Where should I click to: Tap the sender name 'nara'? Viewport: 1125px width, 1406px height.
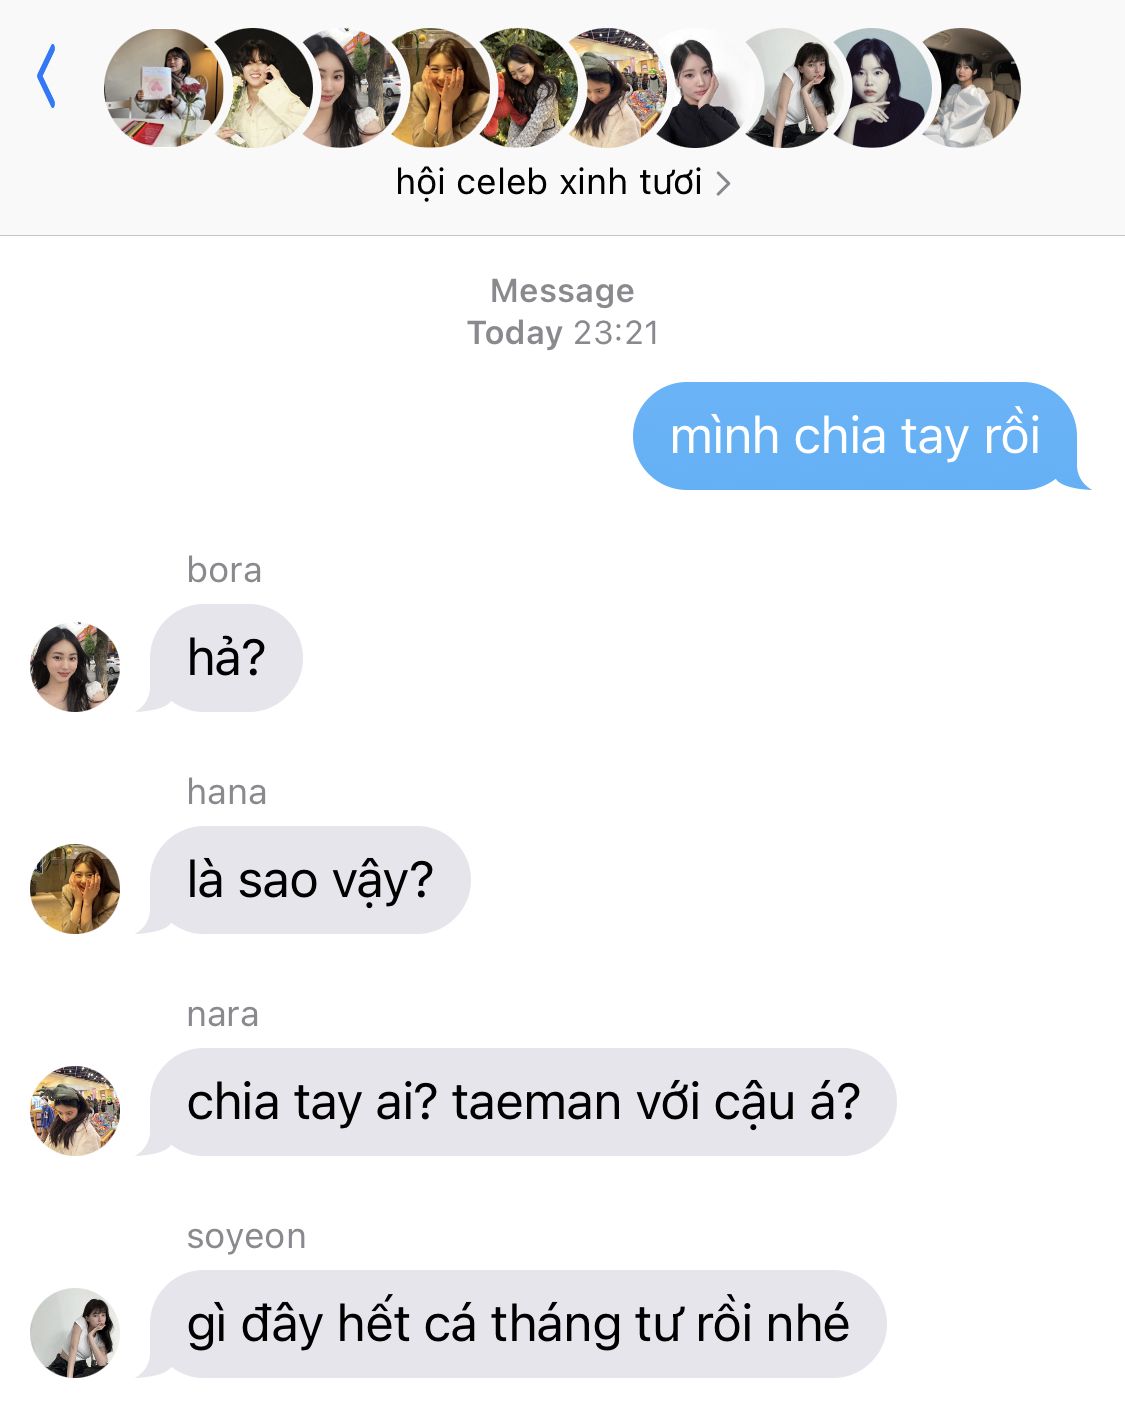223,1014
